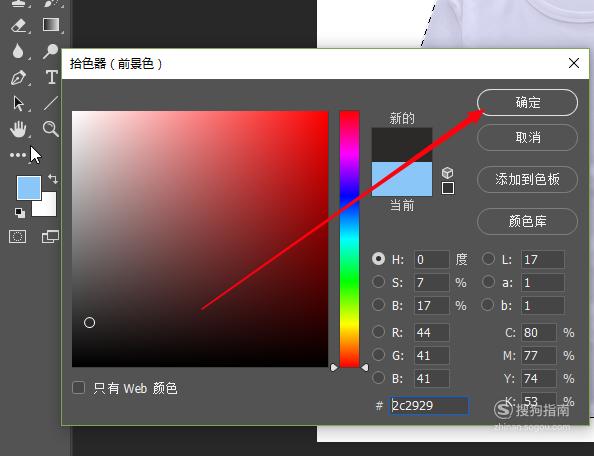The width and height of the screenshot is (594, 456).
Task: Confirm with the 确定 button
Action: click(527, 103)
